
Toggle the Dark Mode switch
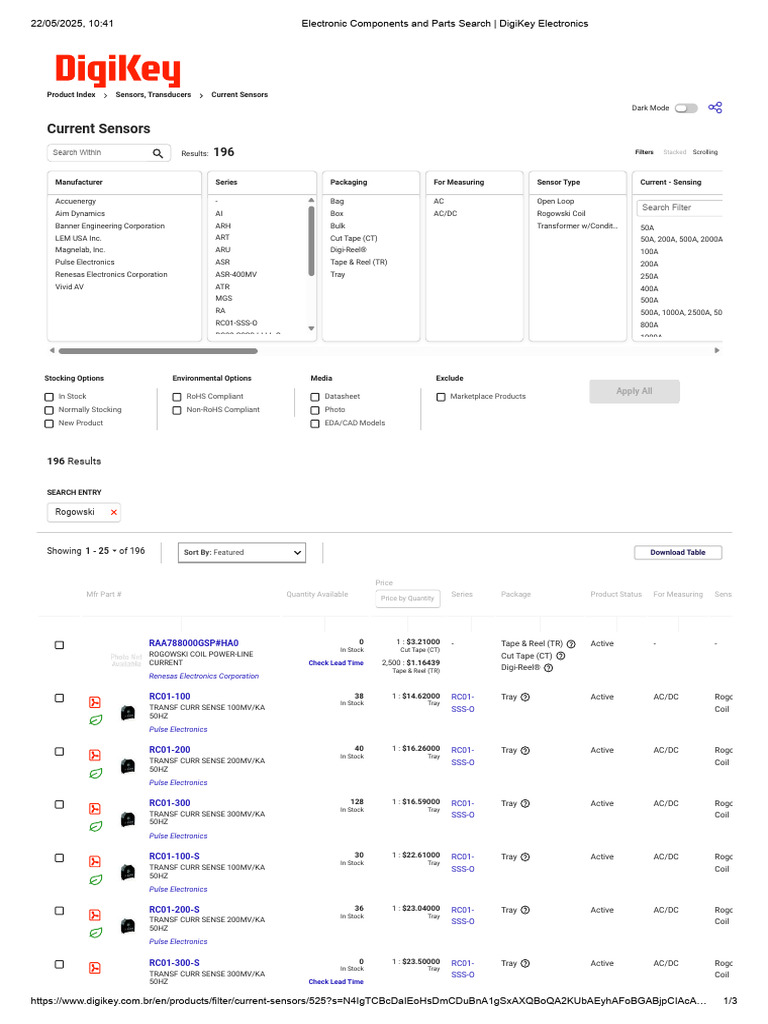pyautogui.click(x=686, y=108)
